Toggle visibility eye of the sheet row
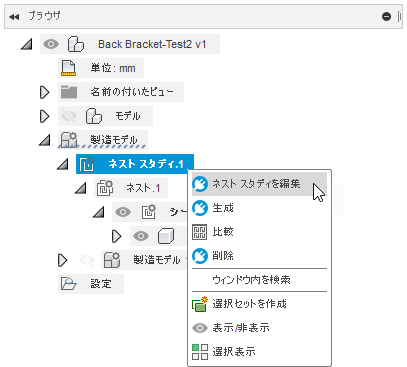The image size is (407, 367). click(x=123, y=212)
